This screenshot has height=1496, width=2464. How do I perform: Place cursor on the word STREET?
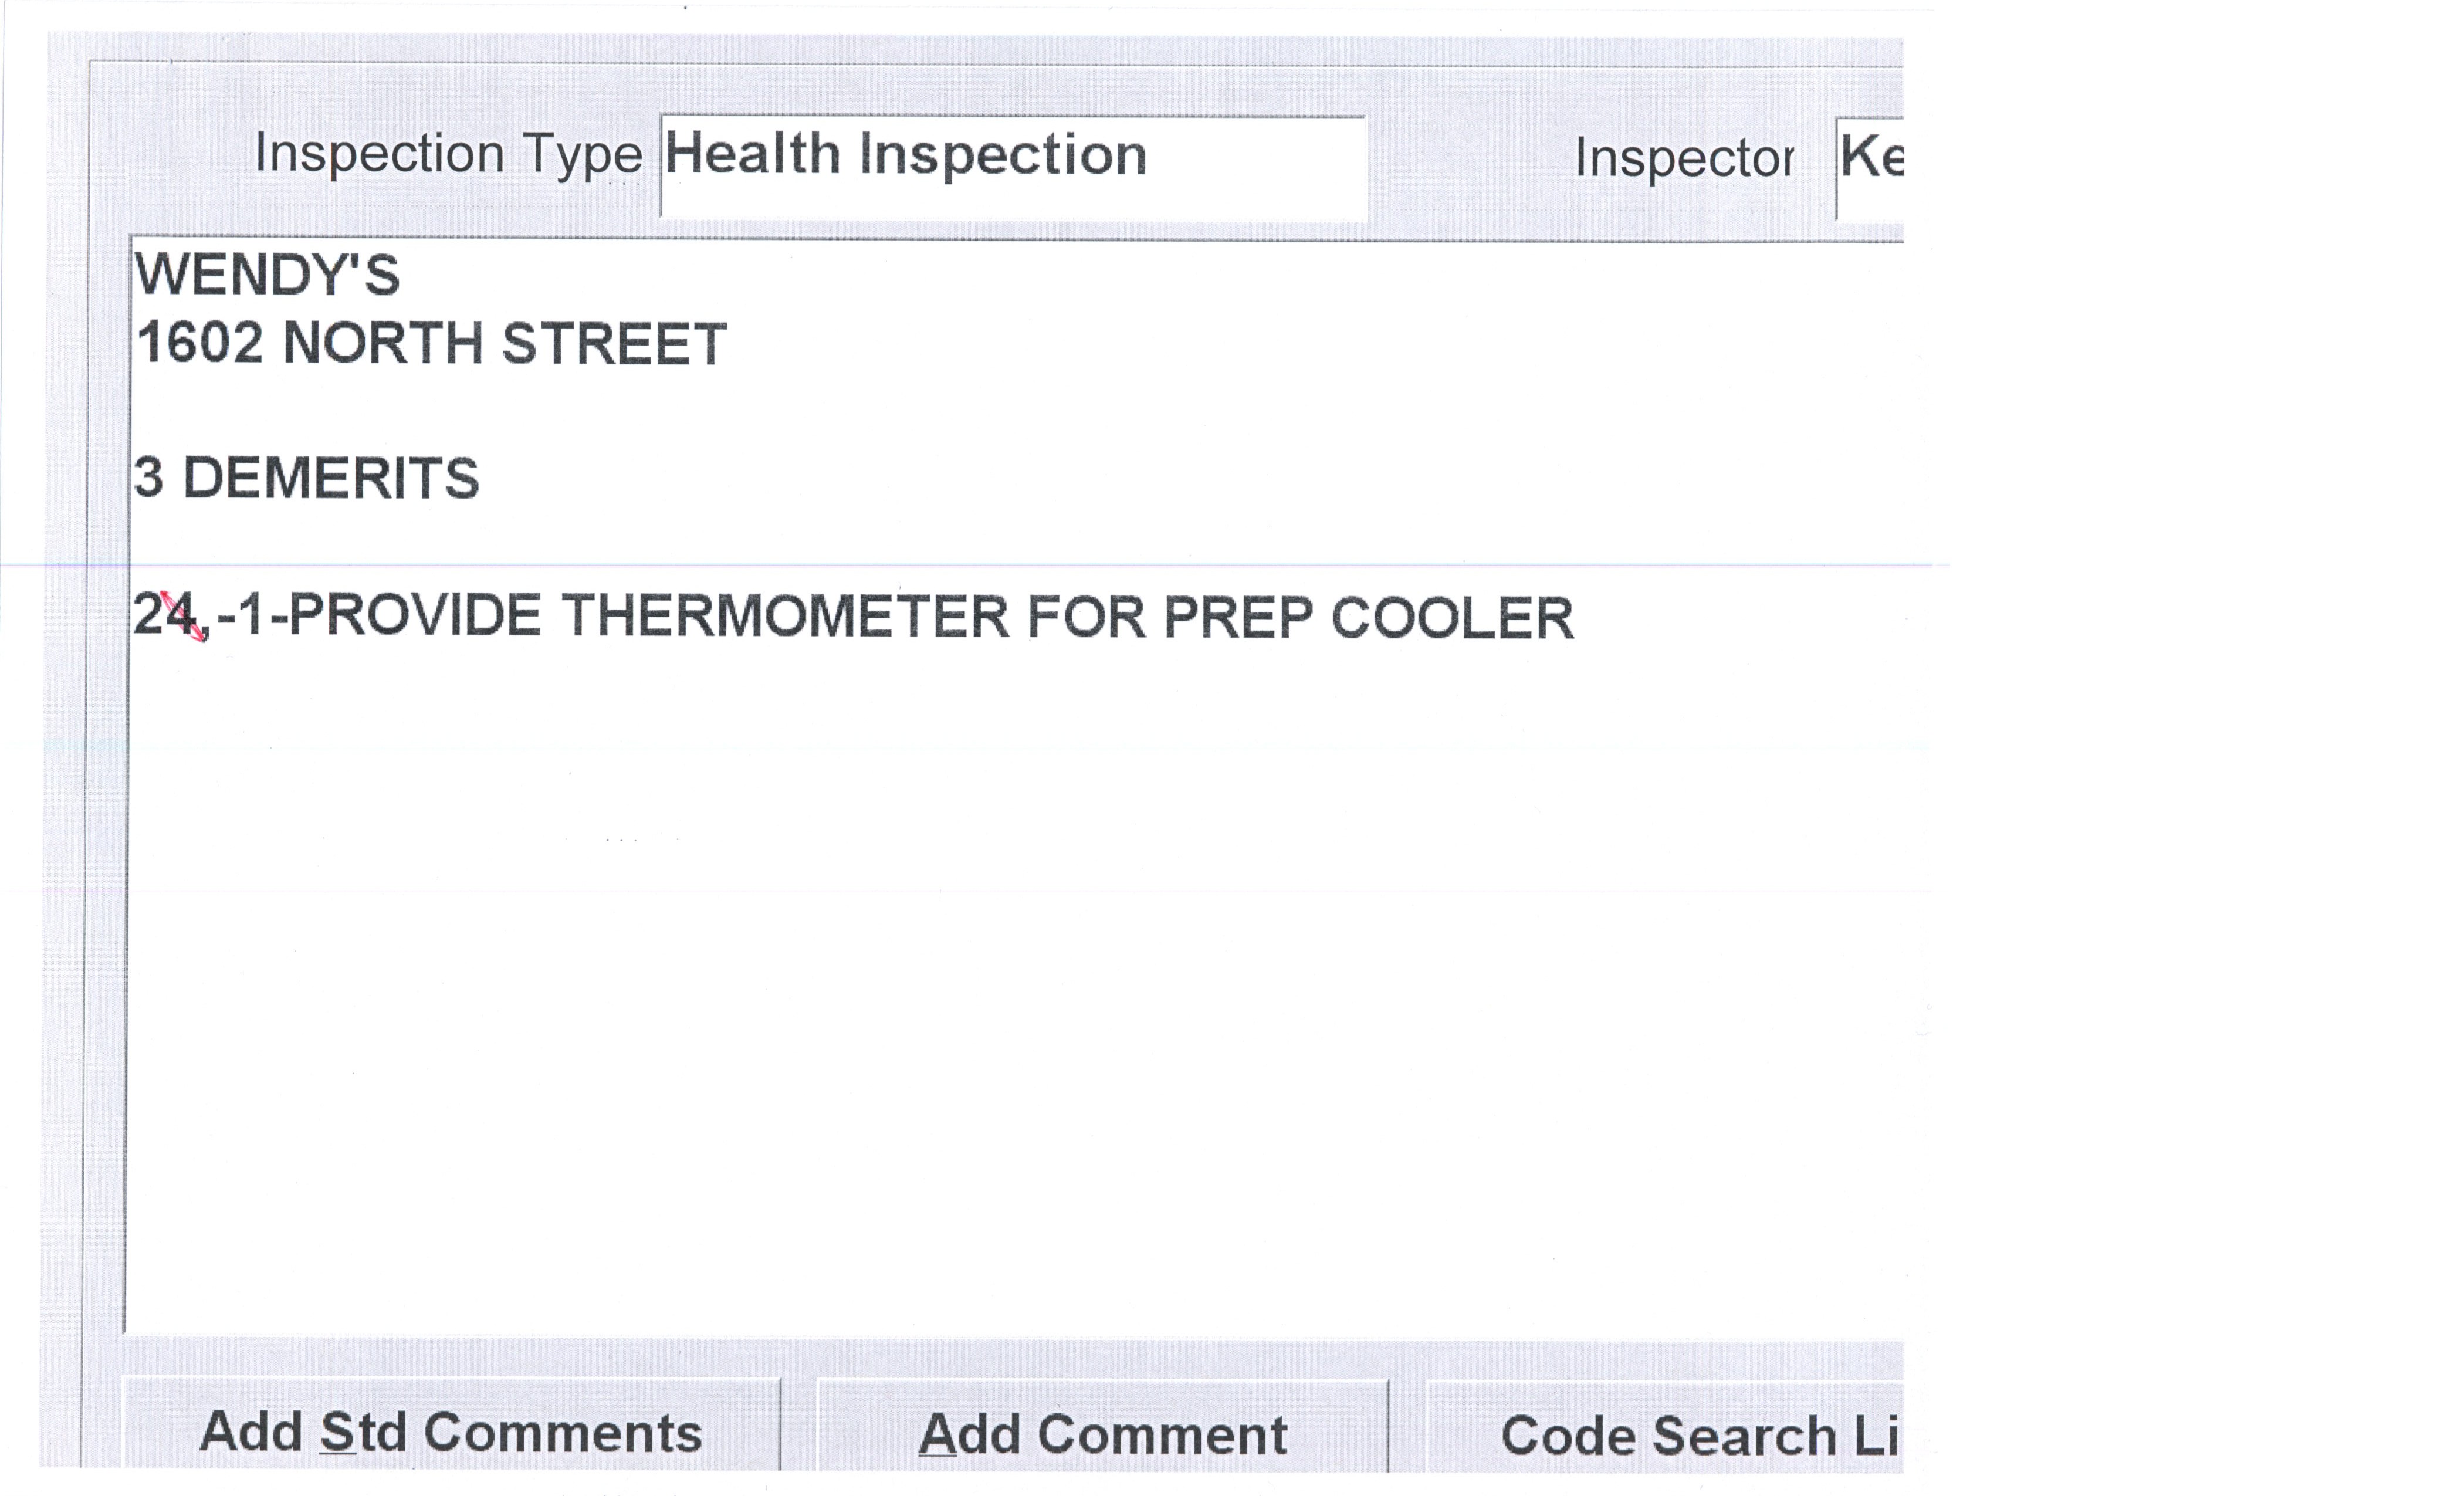(613, 344)
